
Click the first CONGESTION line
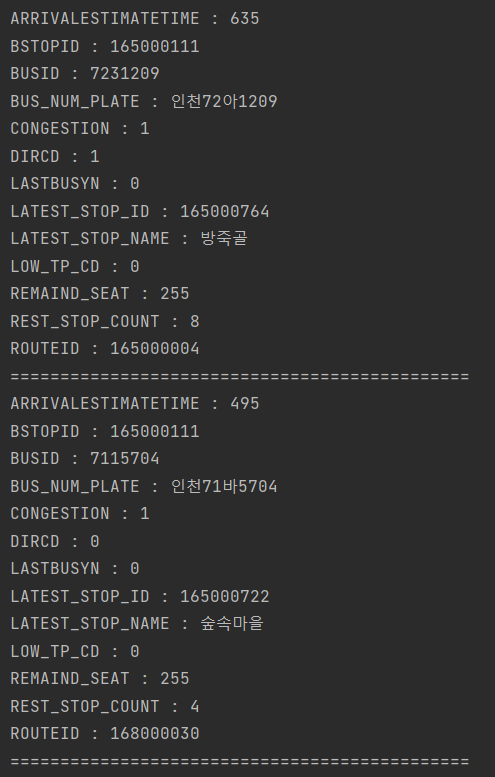(80, 128)
